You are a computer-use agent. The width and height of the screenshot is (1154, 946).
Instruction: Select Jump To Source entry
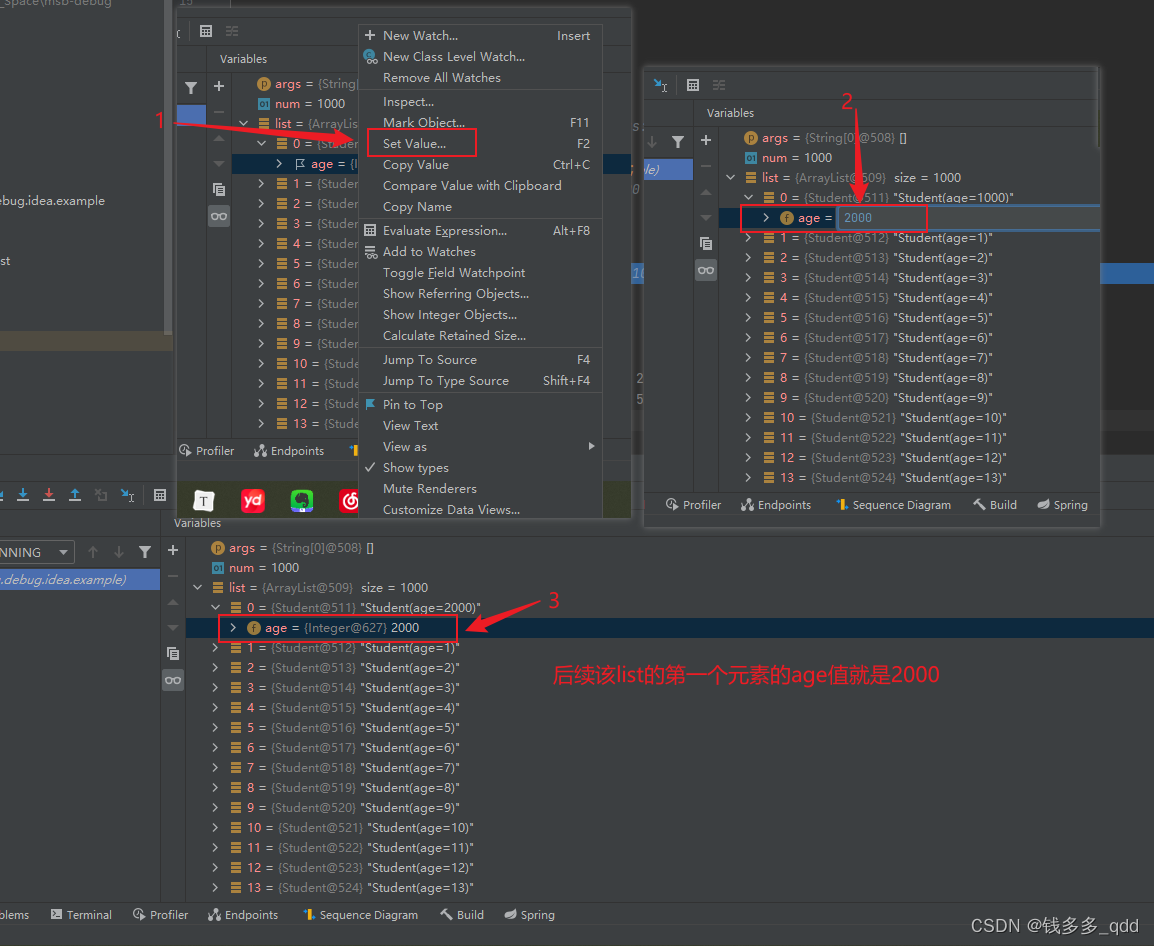tap(430, 360)
